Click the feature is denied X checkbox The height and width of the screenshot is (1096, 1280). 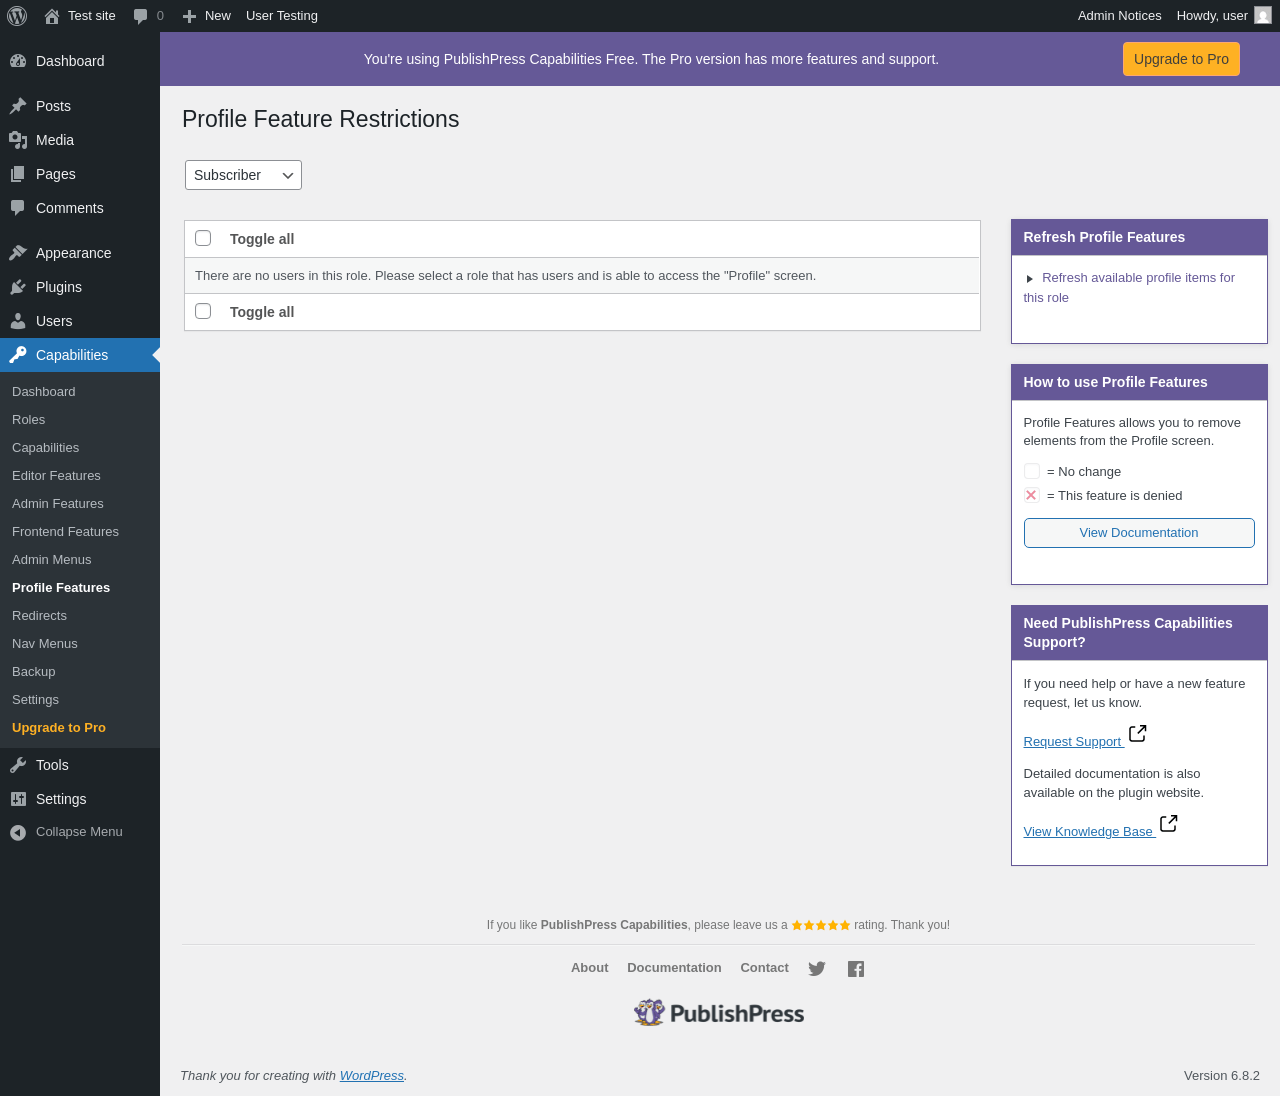(1032, 495)
